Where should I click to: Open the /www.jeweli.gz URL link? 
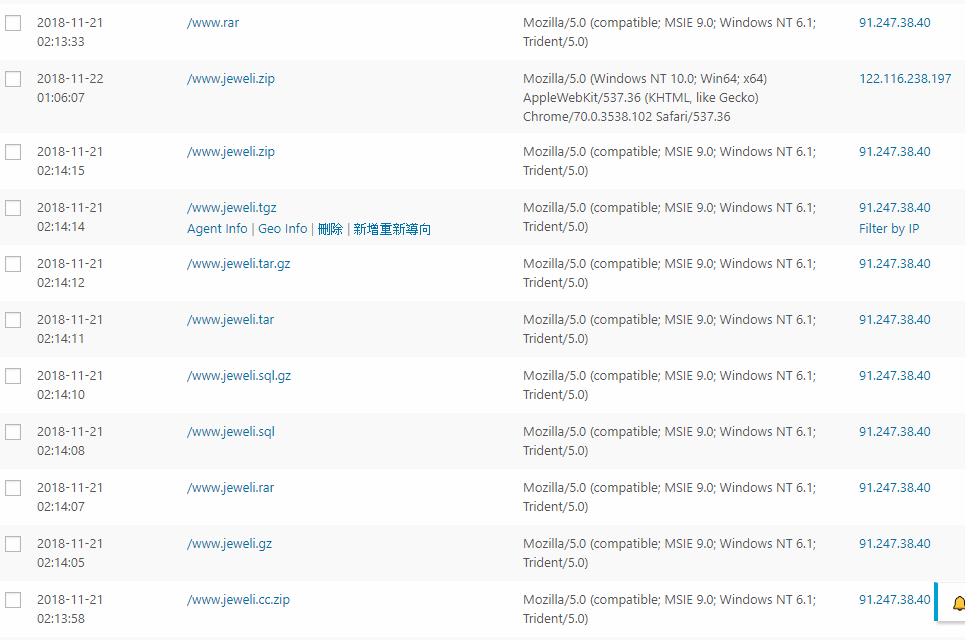pos(229,544)
